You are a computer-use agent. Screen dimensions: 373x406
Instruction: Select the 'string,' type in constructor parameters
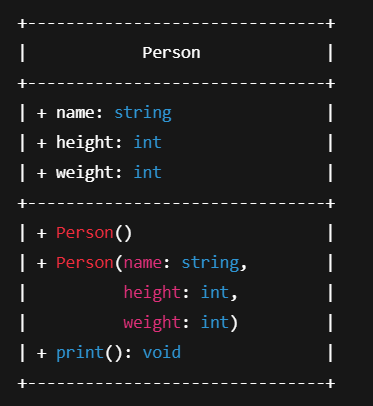point(214,263)
